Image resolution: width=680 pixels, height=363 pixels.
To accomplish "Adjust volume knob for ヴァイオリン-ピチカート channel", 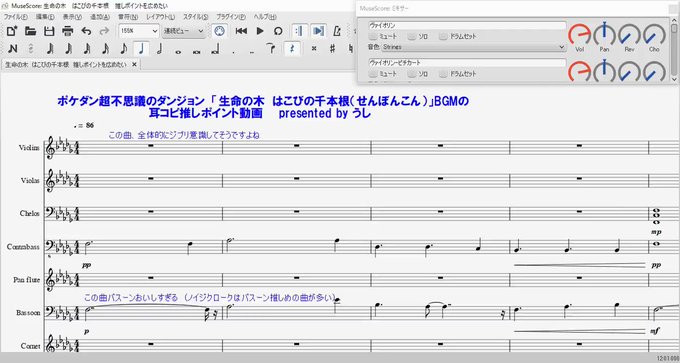I will point(580,71).
